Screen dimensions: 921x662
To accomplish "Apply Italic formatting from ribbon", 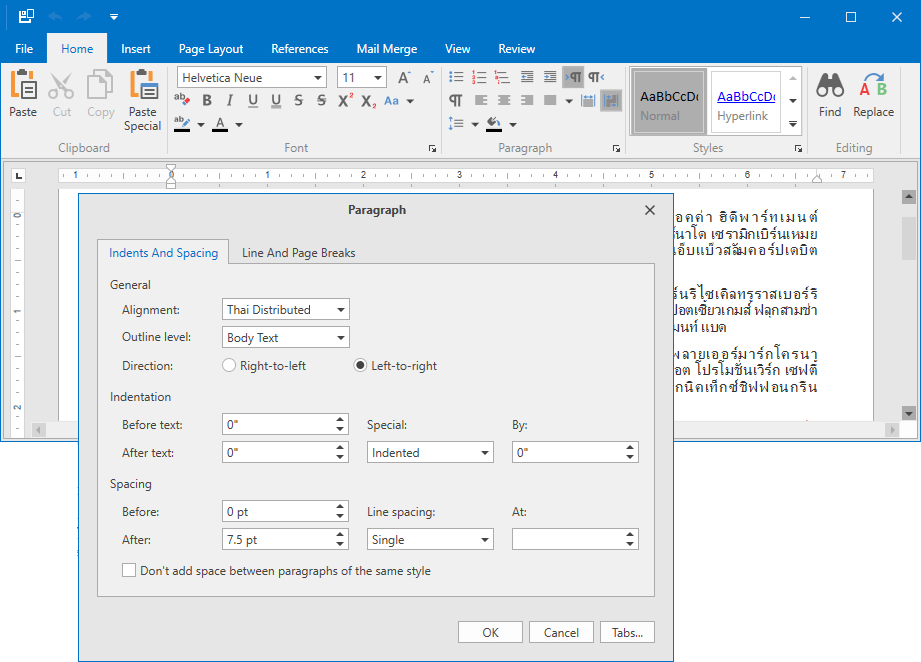I will (230, 100).
